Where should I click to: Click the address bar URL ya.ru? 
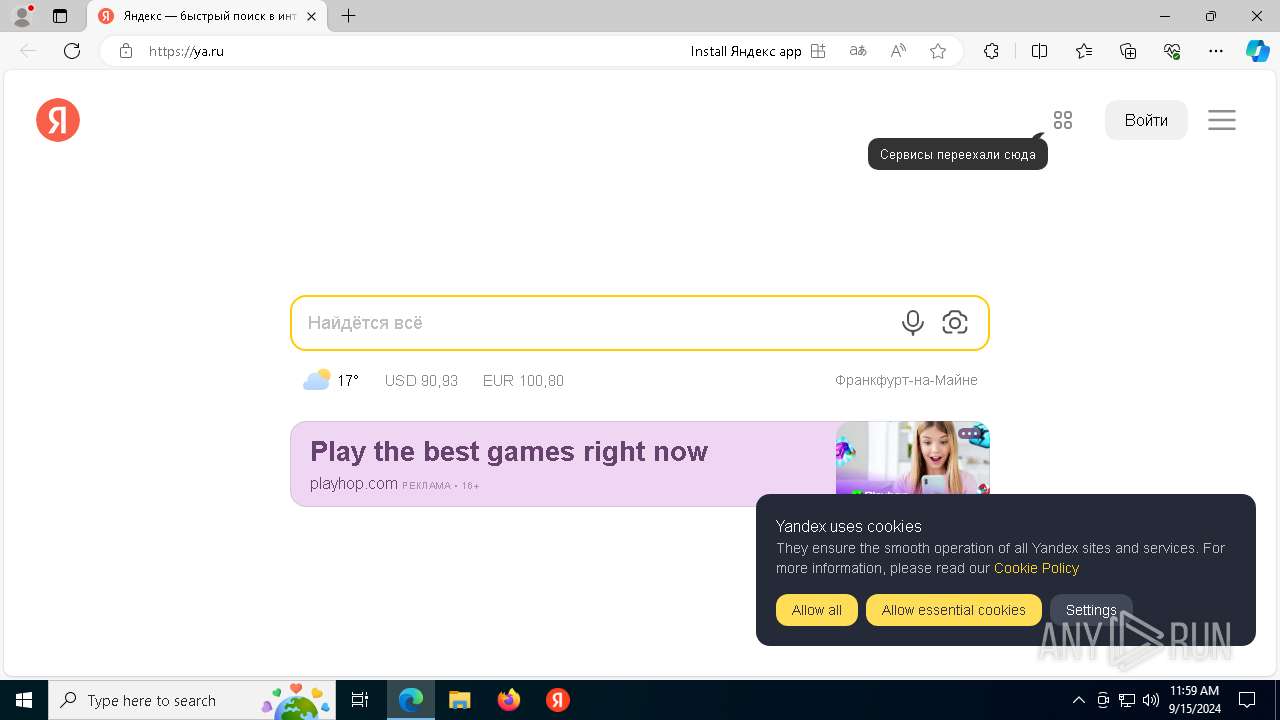(186, 51)
